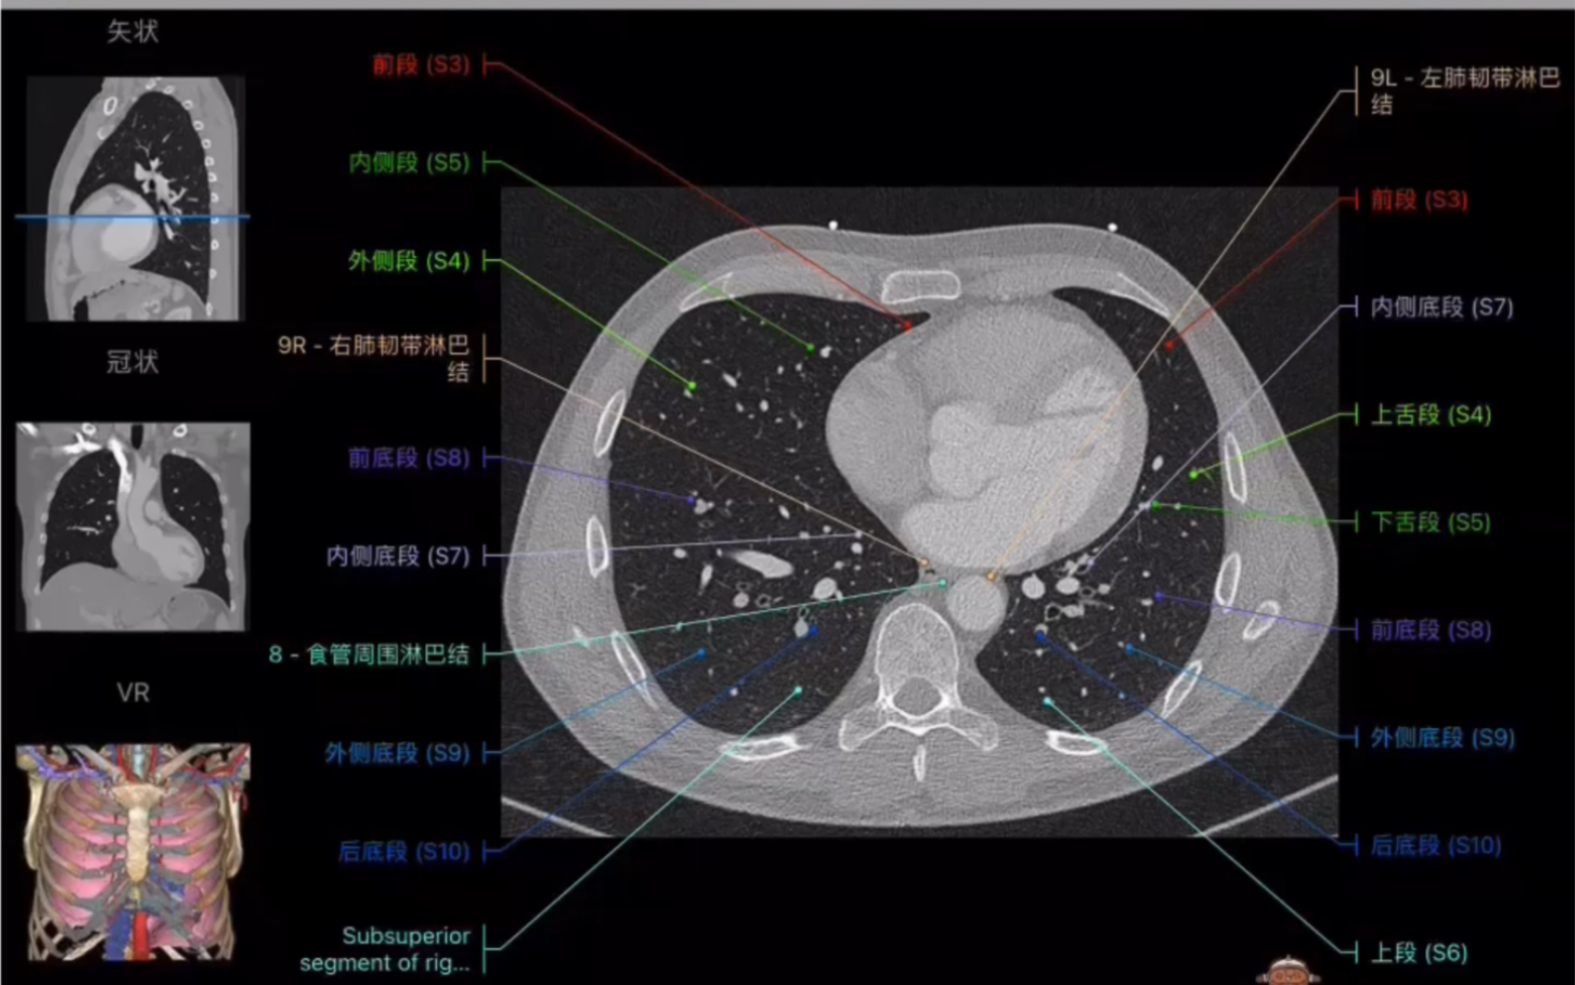Click left-side label 外侧底段 (S9)
This screenshot has height=985, width=1575.
pyautogui.click(x=398, y=752)
